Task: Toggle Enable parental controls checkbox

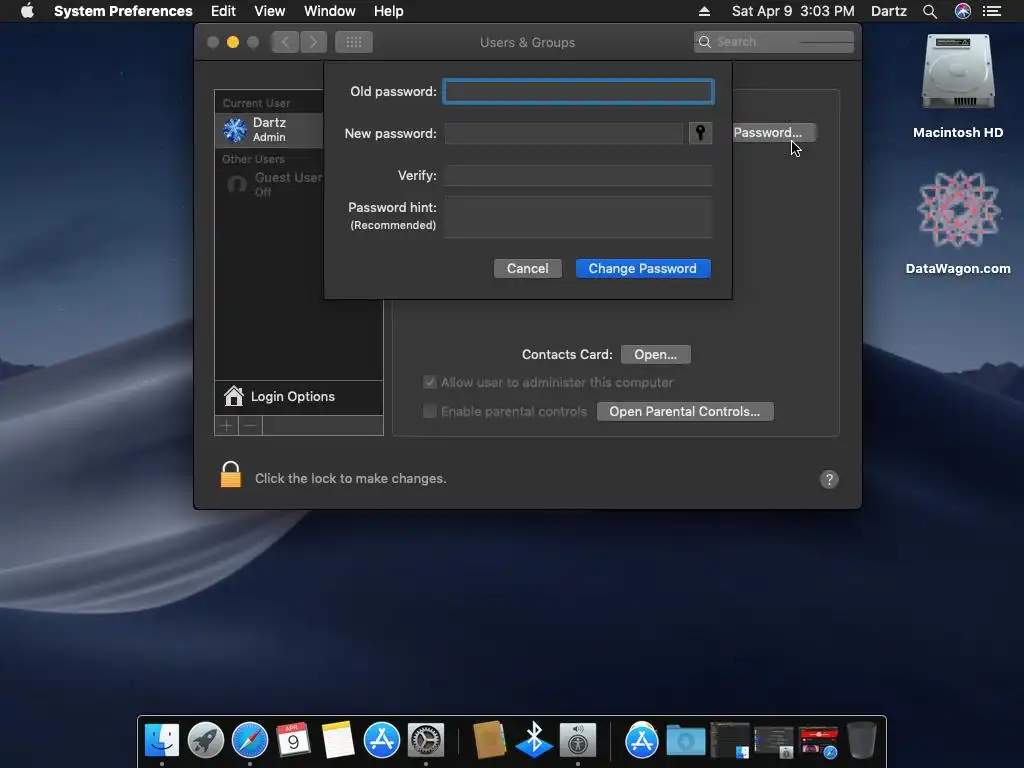Action: coord(430,411)
